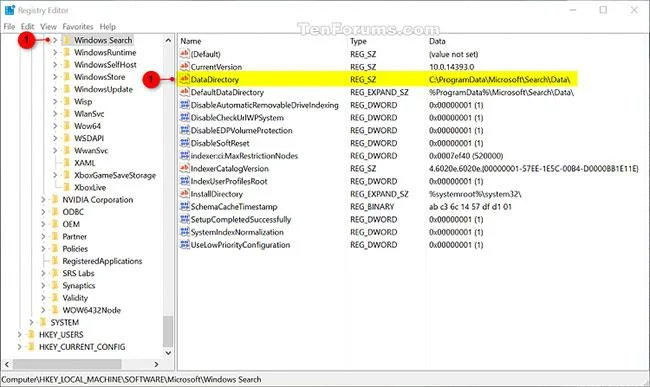
Task: Click the registry path in the status bar
Action: [x=131, y=379]
